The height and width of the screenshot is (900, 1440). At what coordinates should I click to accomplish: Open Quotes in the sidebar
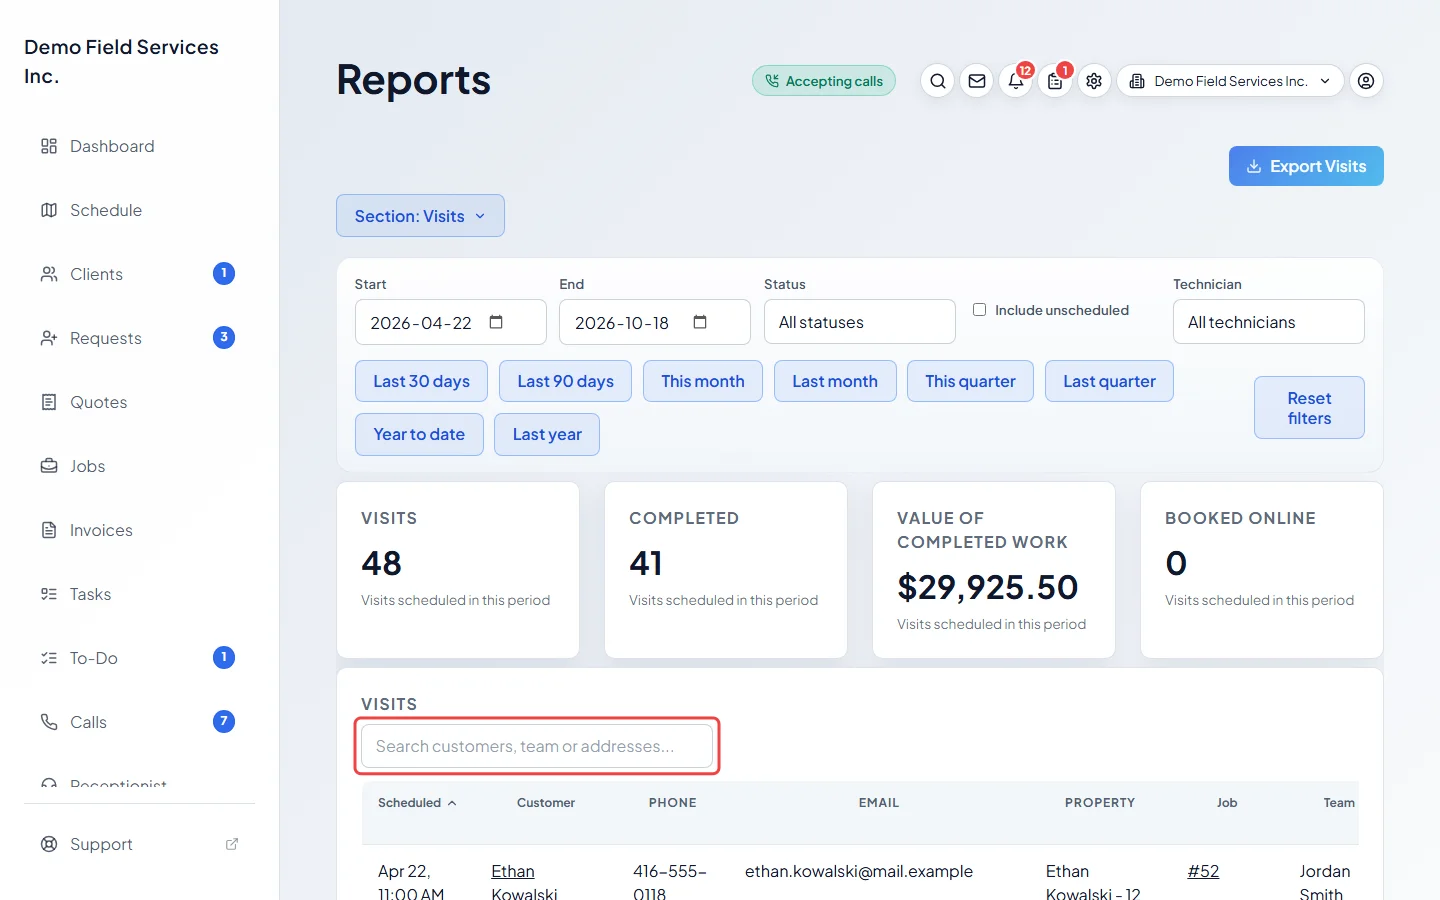98,402
